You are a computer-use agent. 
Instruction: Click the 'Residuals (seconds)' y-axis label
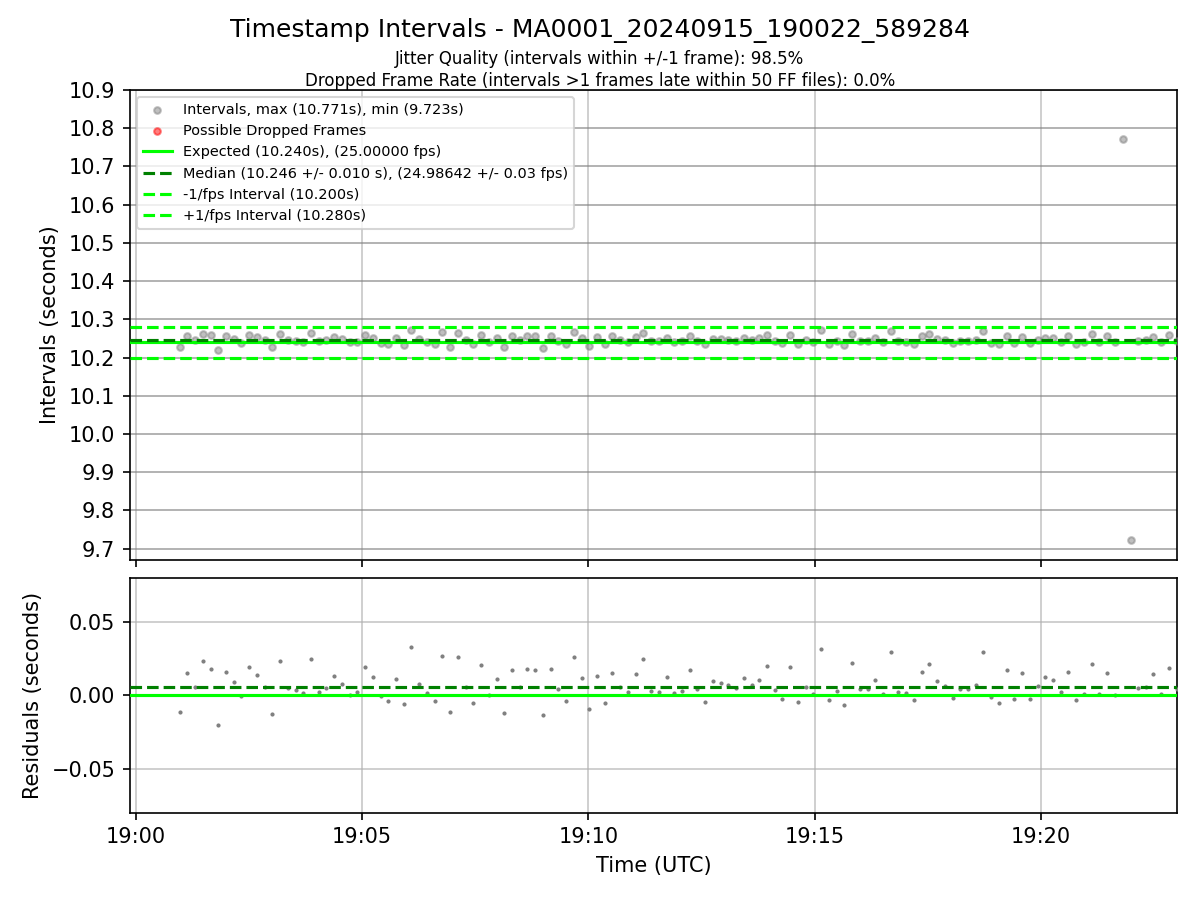pos(32,696)
